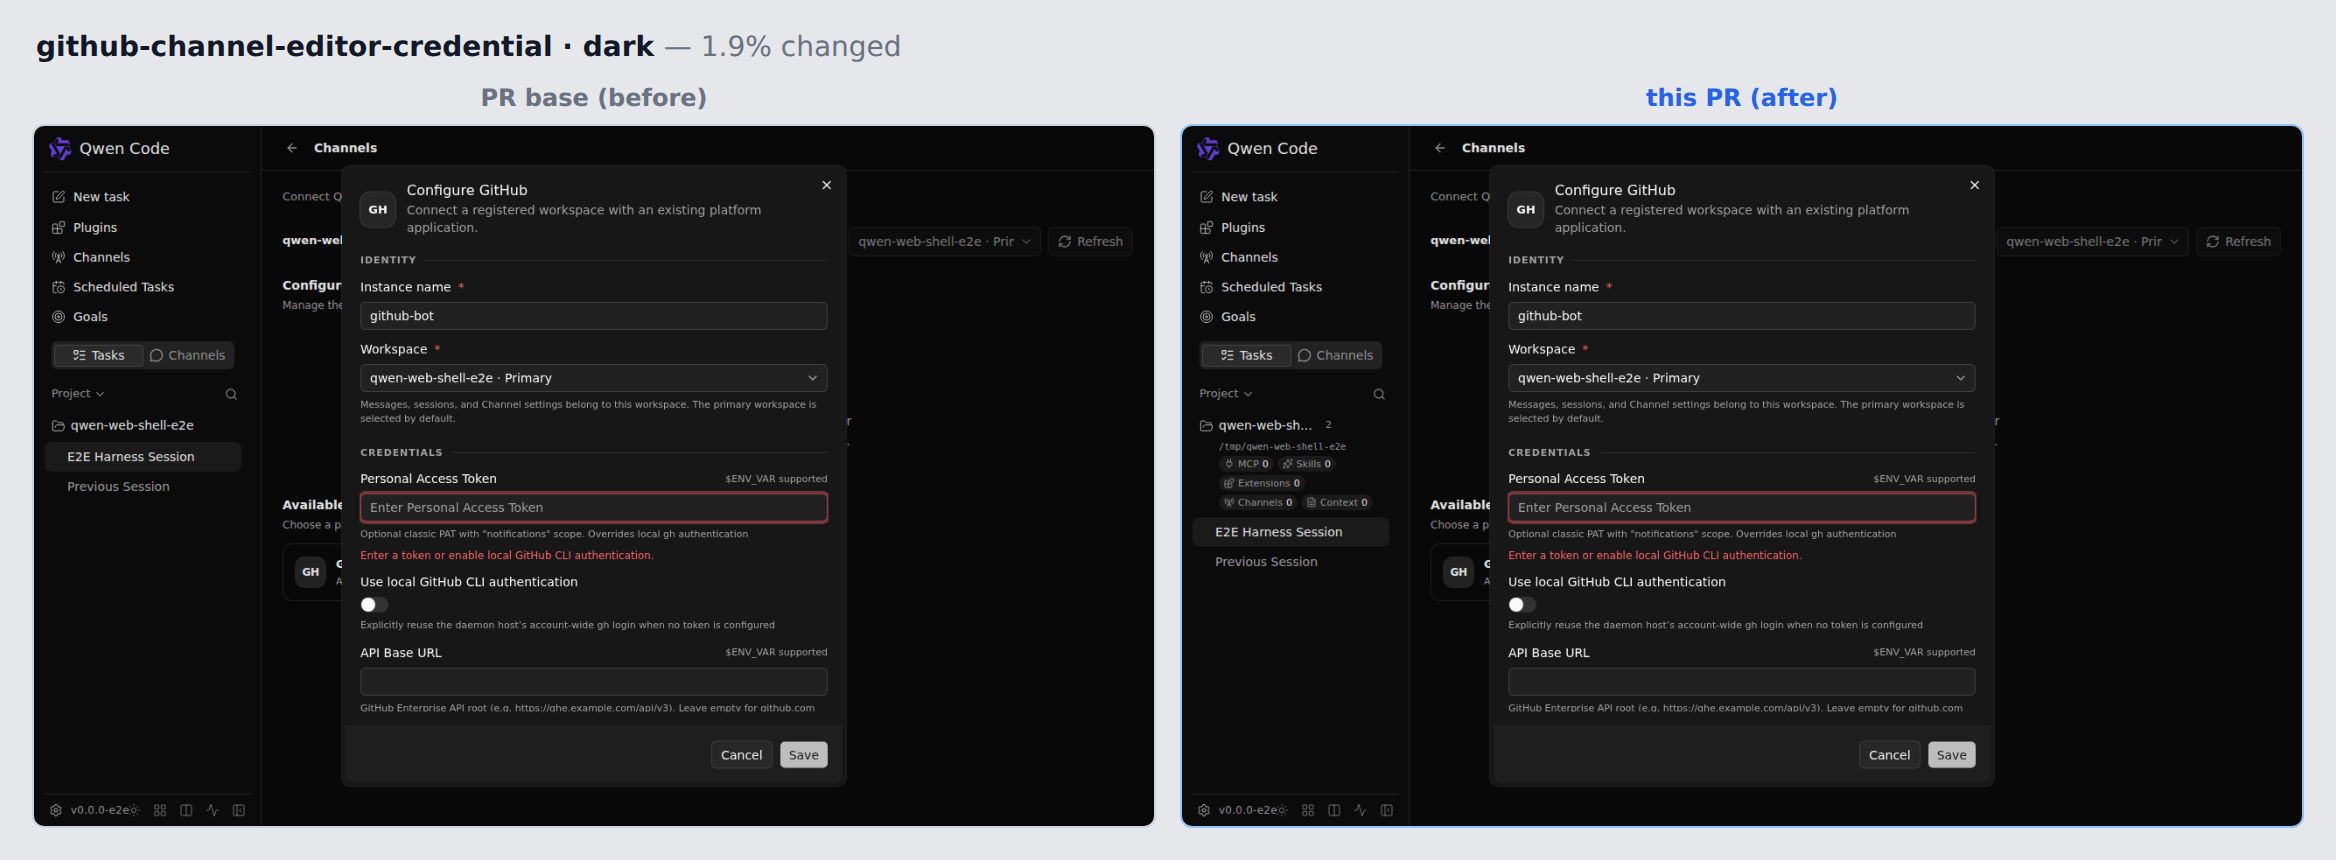The image size is (2336, 860).
Task: Click Refresh in the before panel
Action: pos(1091,242)
